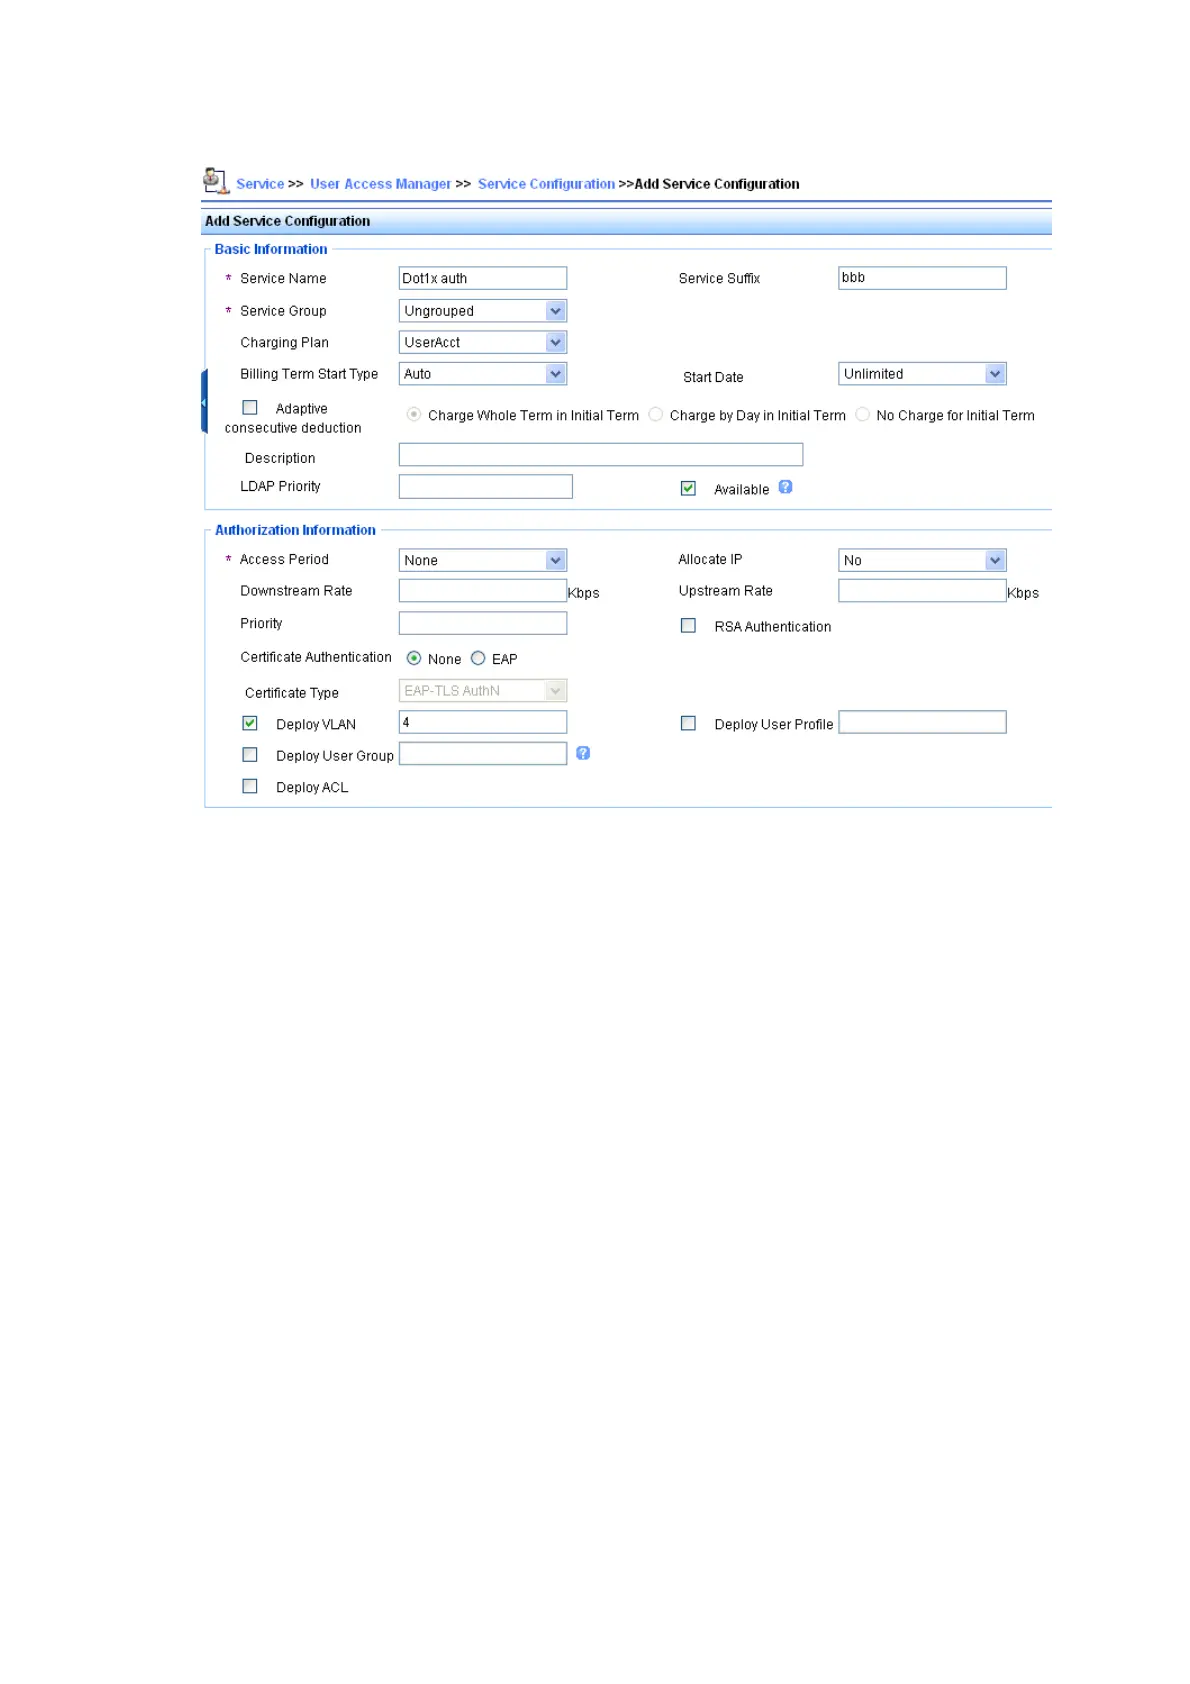Click the Service Name field
Image resolution: width=1190 pixels, height=1684 pixels.
tap(483, 278)
